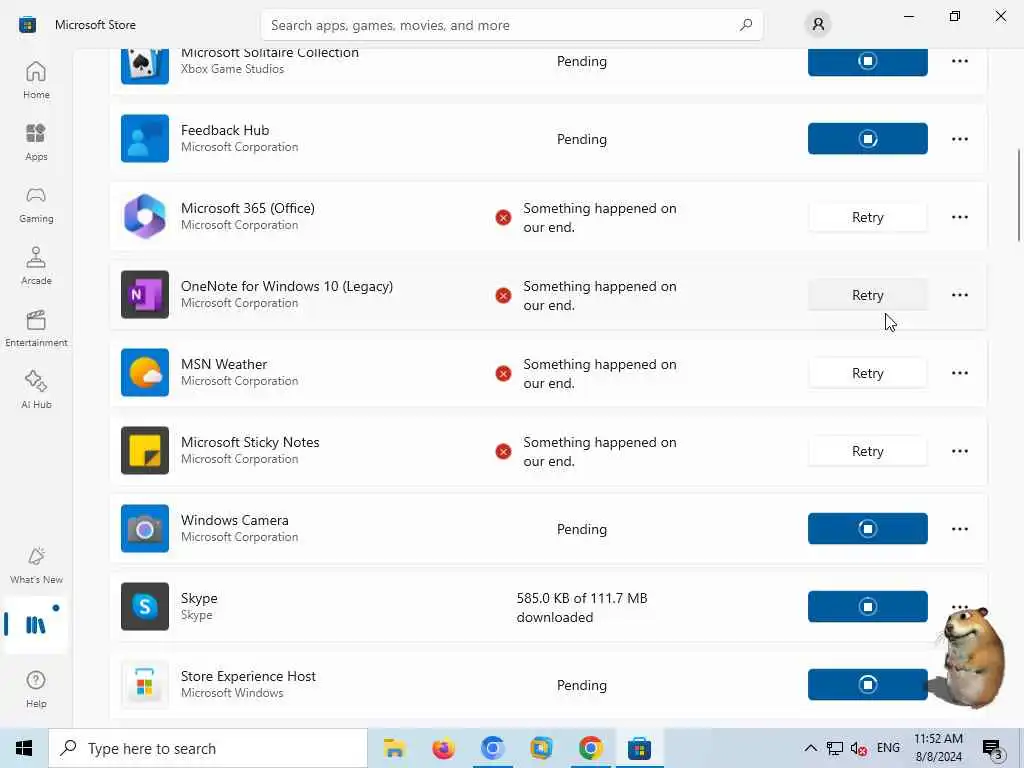Open more options for MSN Weather
Screen dimensions: 1024x768
click(959, 373)
